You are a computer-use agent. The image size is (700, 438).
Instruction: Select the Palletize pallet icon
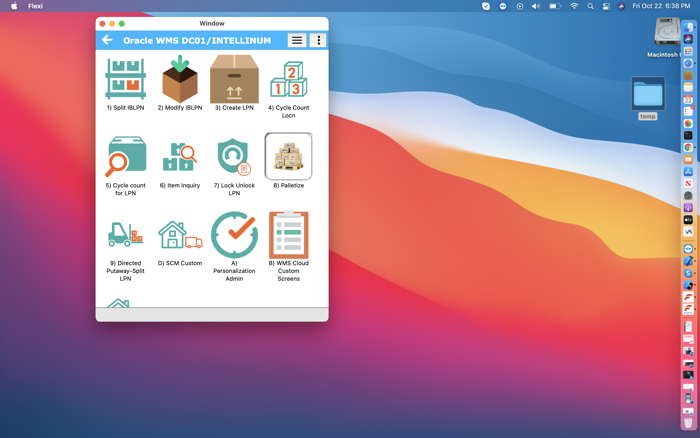[x=288, y=156]
